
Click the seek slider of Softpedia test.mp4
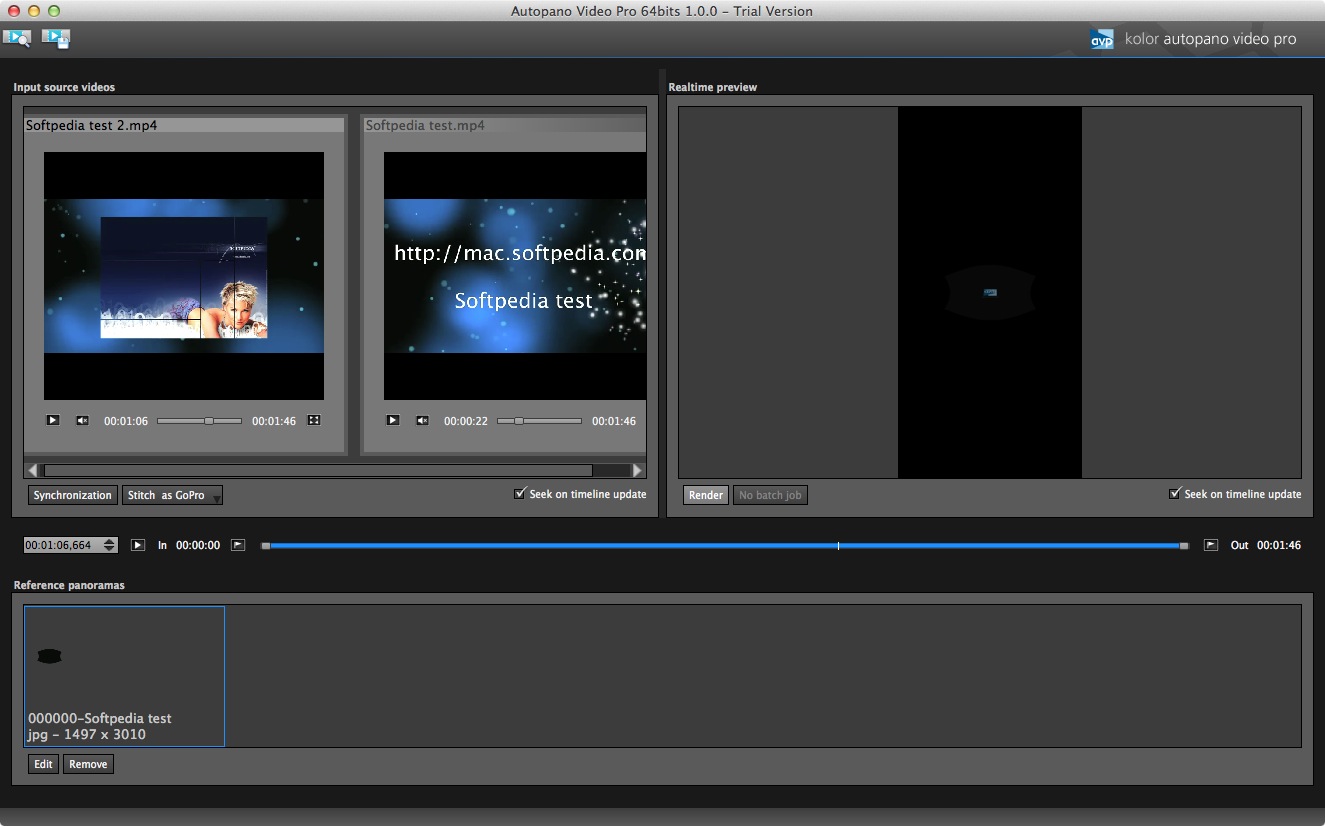click(x=539, y=421)
